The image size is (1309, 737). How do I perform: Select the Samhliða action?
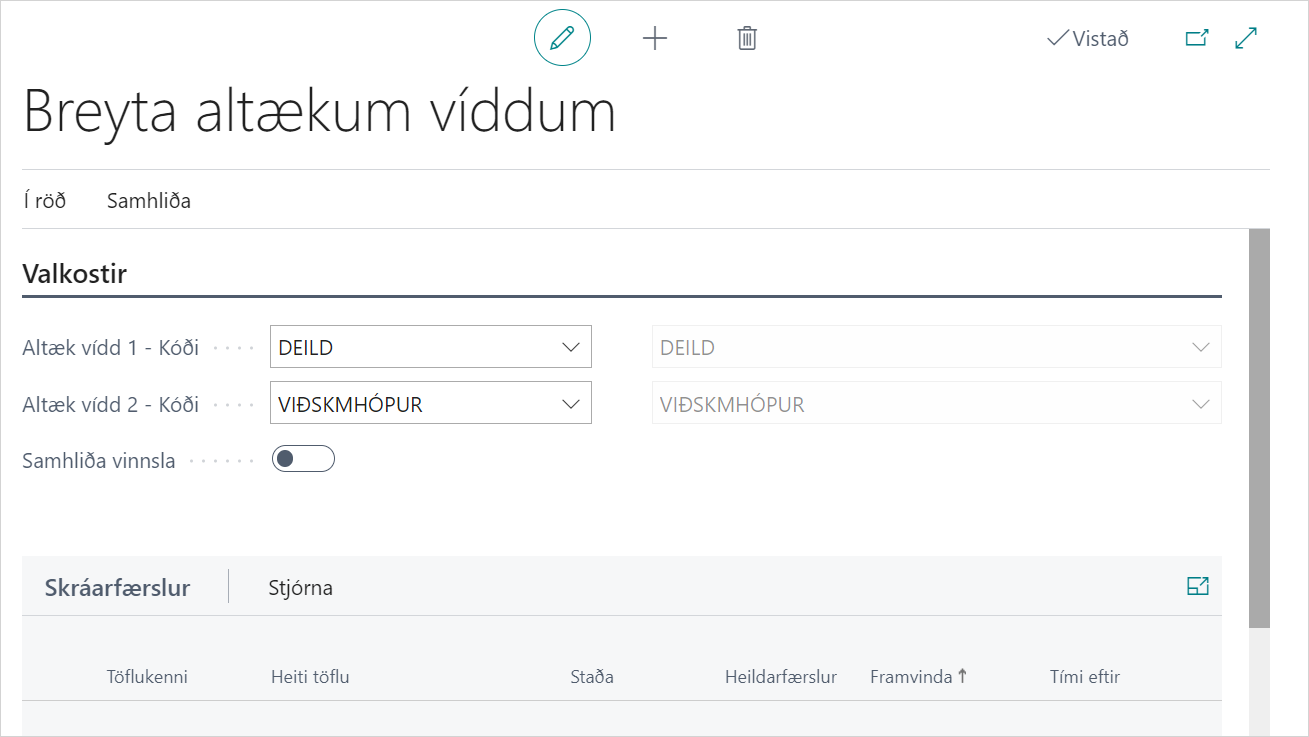(x=149, y=201)
